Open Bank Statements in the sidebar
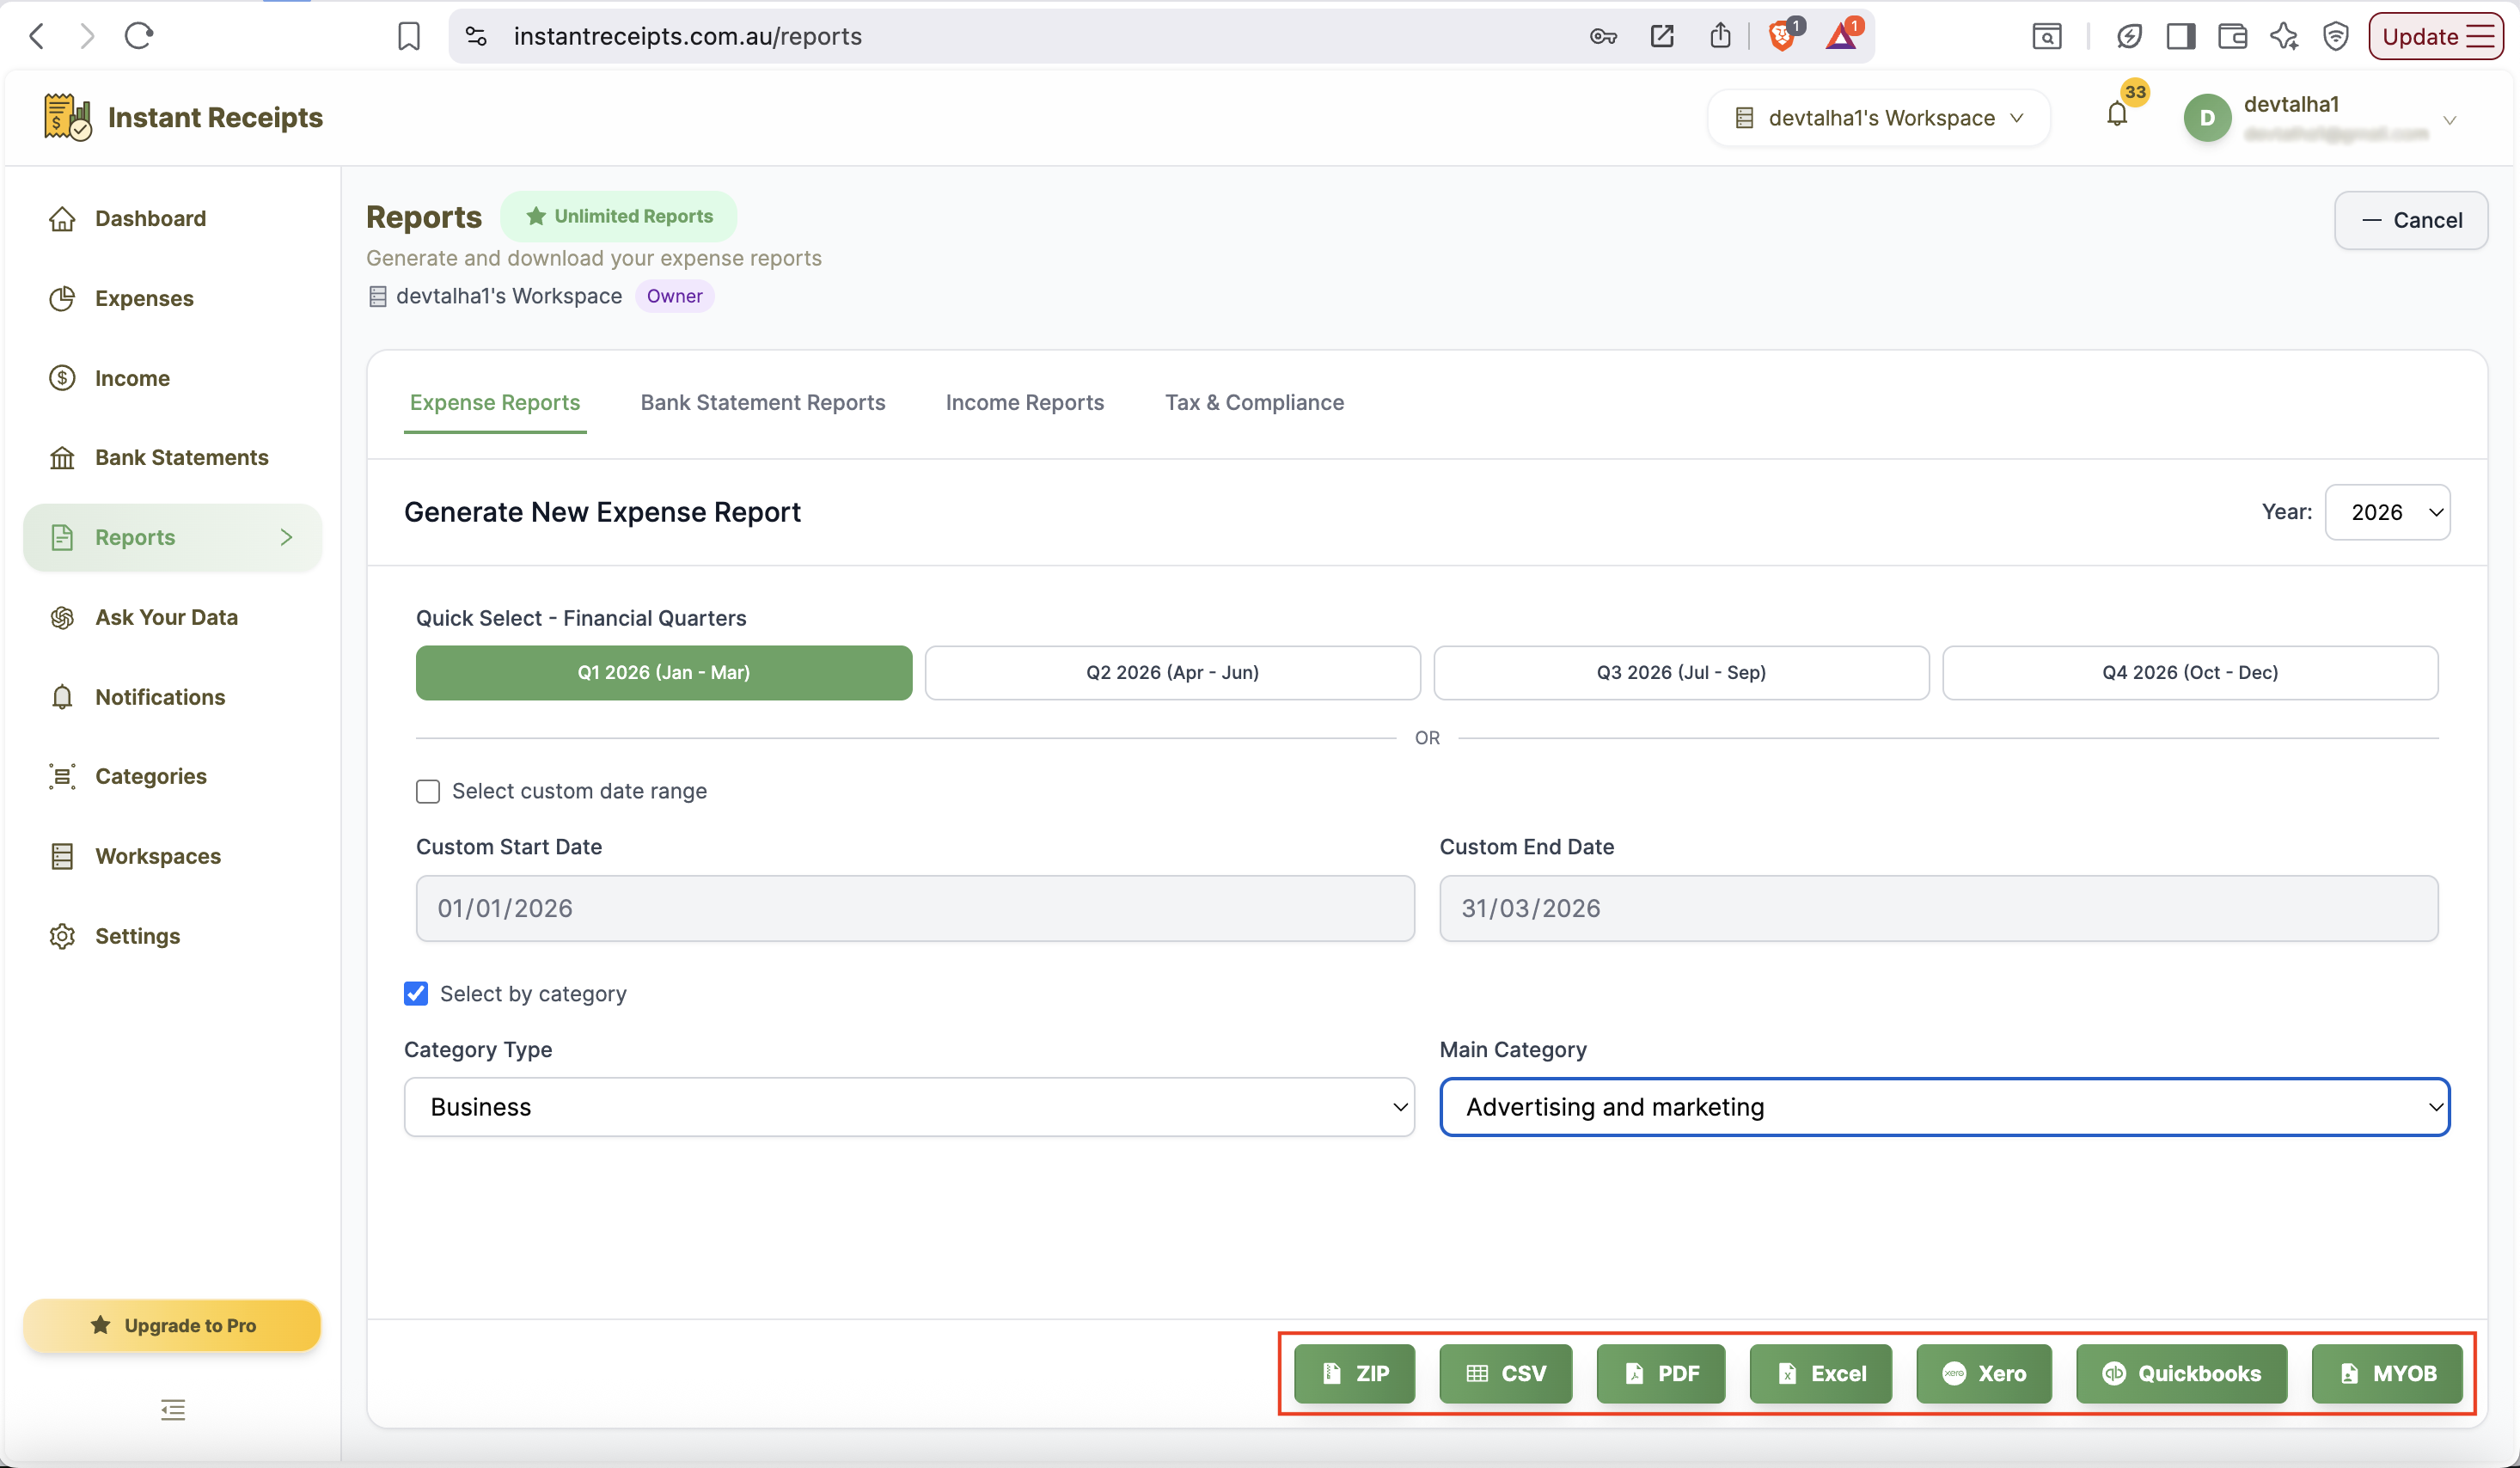 (181, 457)
